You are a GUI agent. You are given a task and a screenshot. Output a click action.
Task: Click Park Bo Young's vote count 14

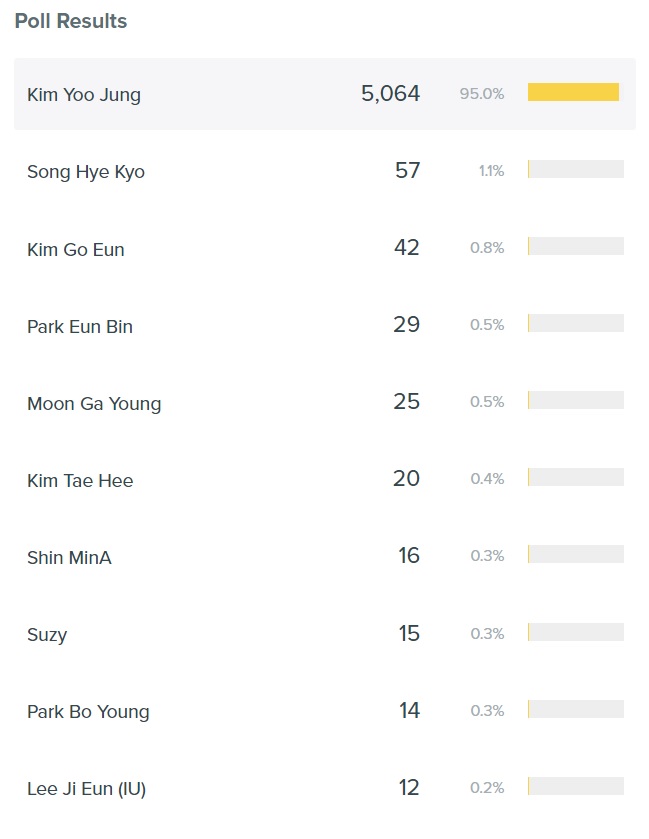click(x=408, y=710)
